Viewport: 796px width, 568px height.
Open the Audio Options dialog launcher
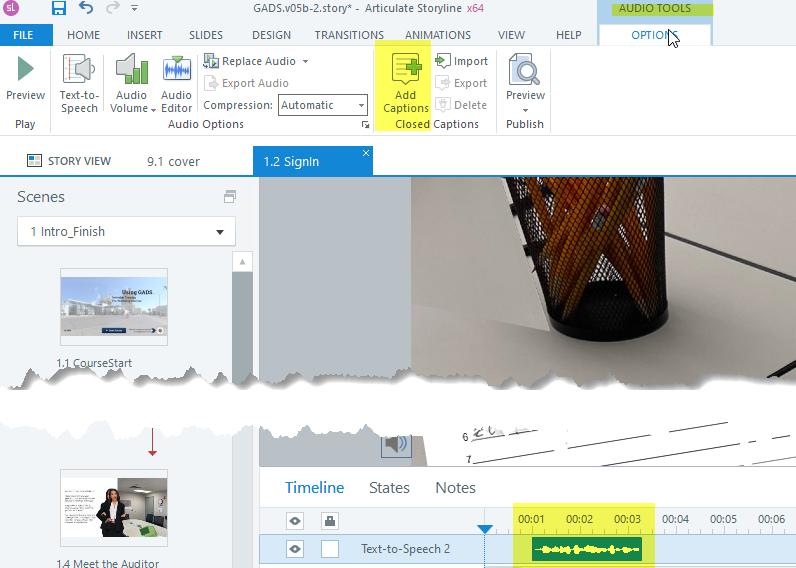point(365,124)
